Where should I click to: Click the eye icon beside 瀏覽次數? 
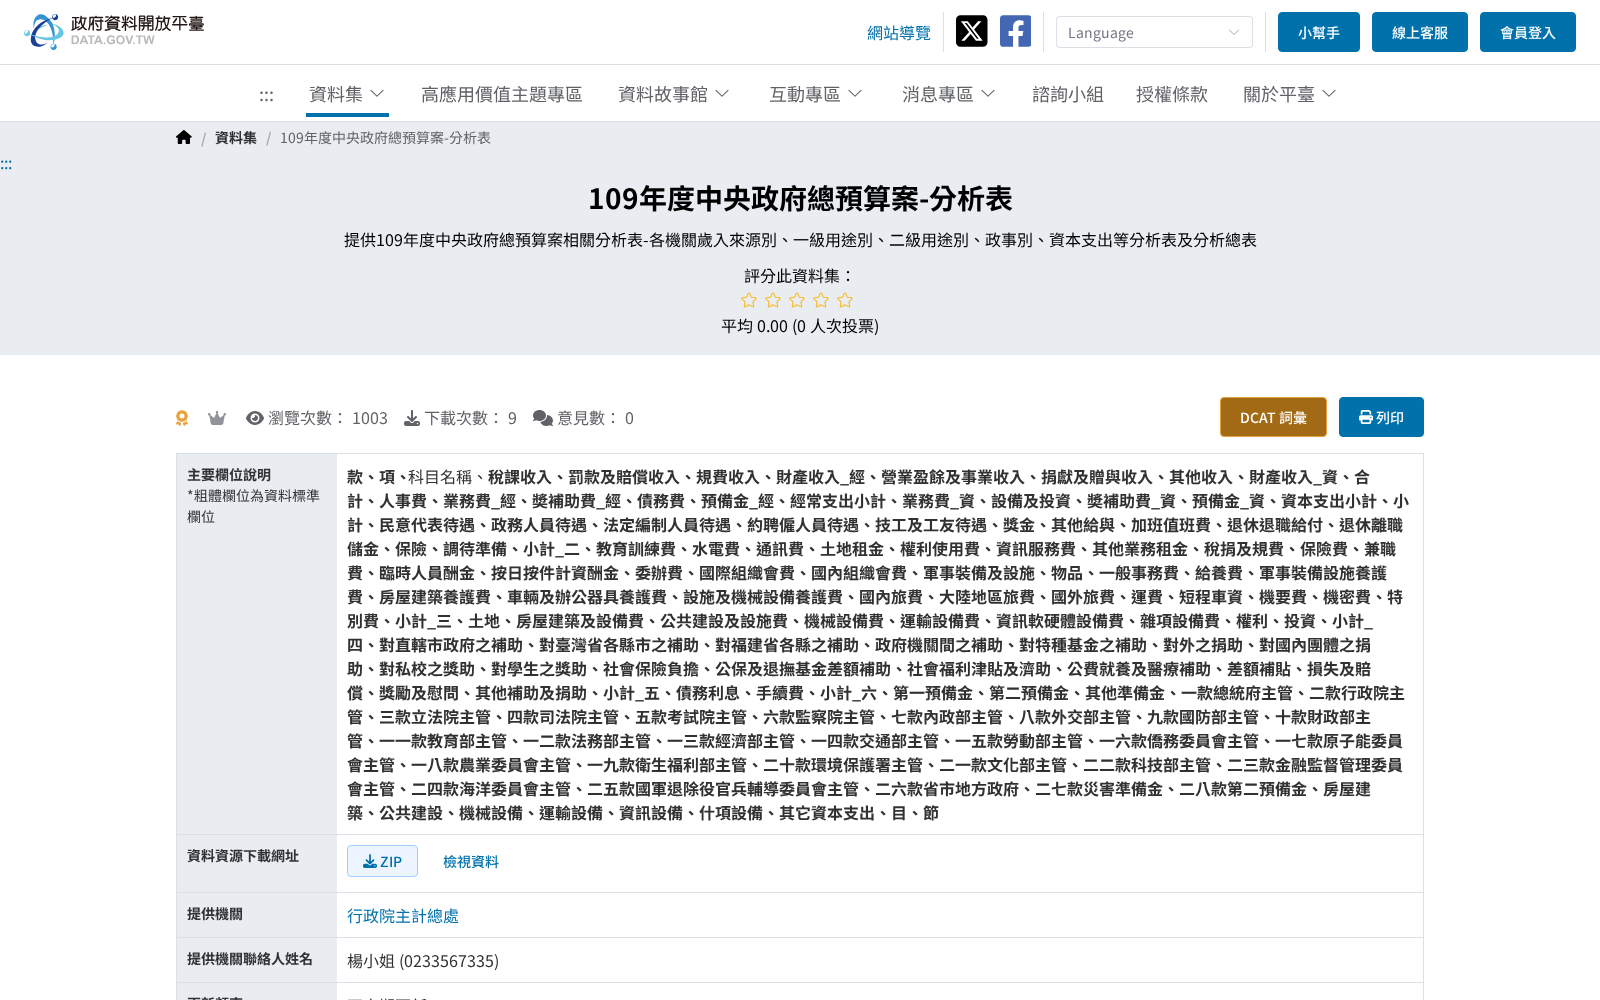click(x=255, y=418)
